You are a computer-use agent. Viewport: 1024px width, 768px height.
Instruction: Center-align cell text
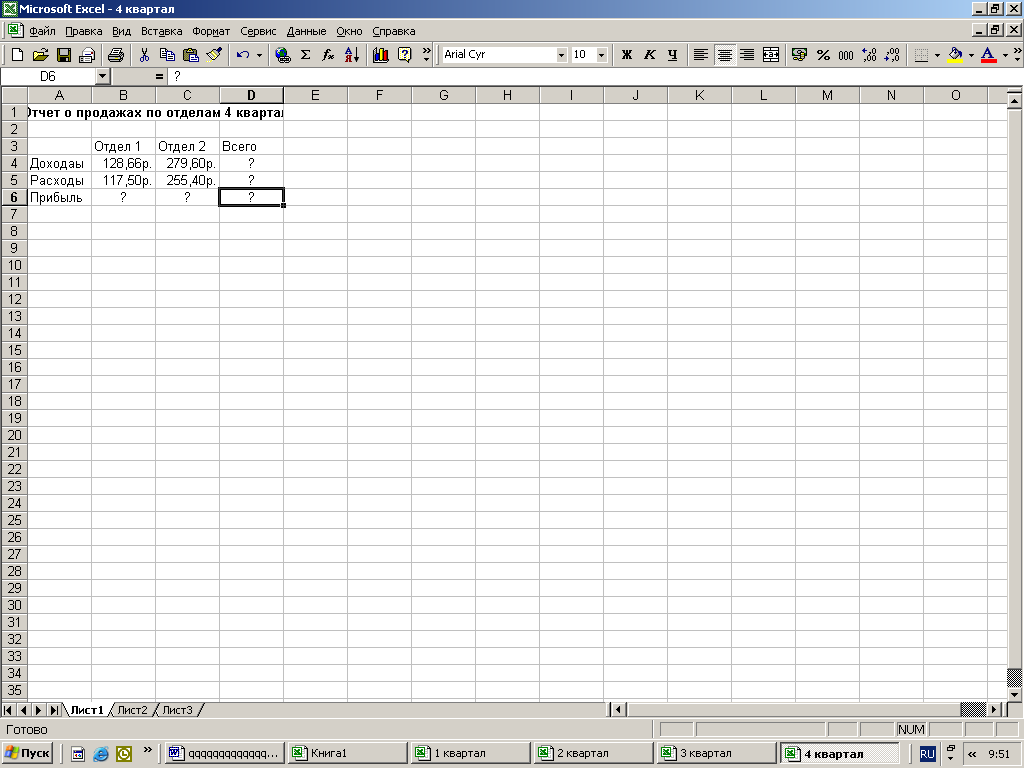coord(724,55)
